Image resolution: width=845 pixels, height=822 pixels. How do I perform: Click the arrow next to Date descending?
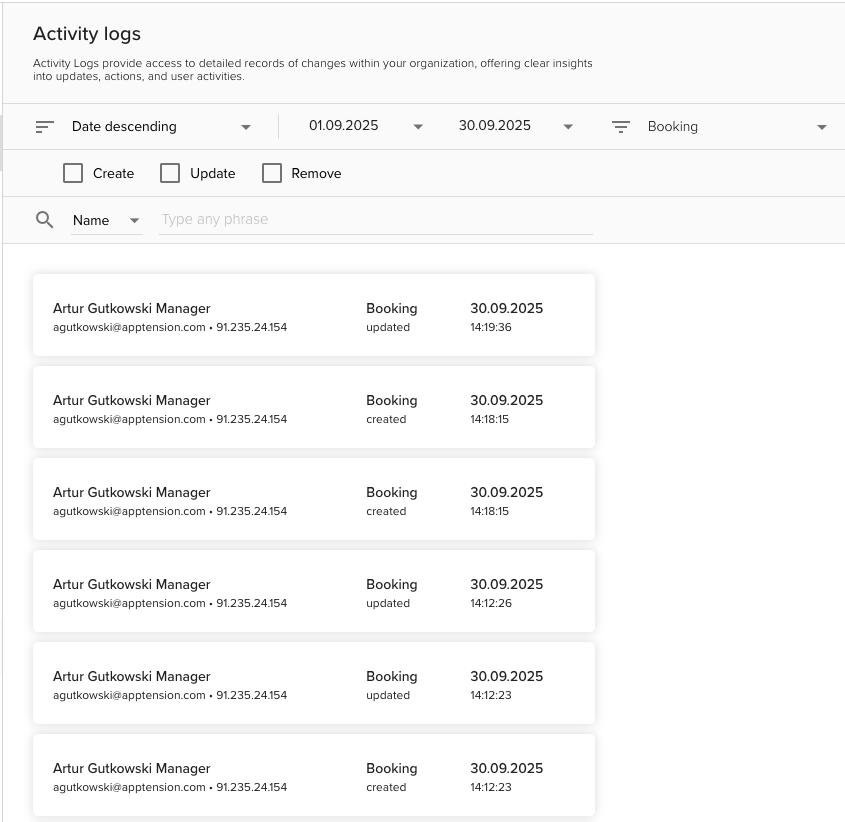pos(246,127)
